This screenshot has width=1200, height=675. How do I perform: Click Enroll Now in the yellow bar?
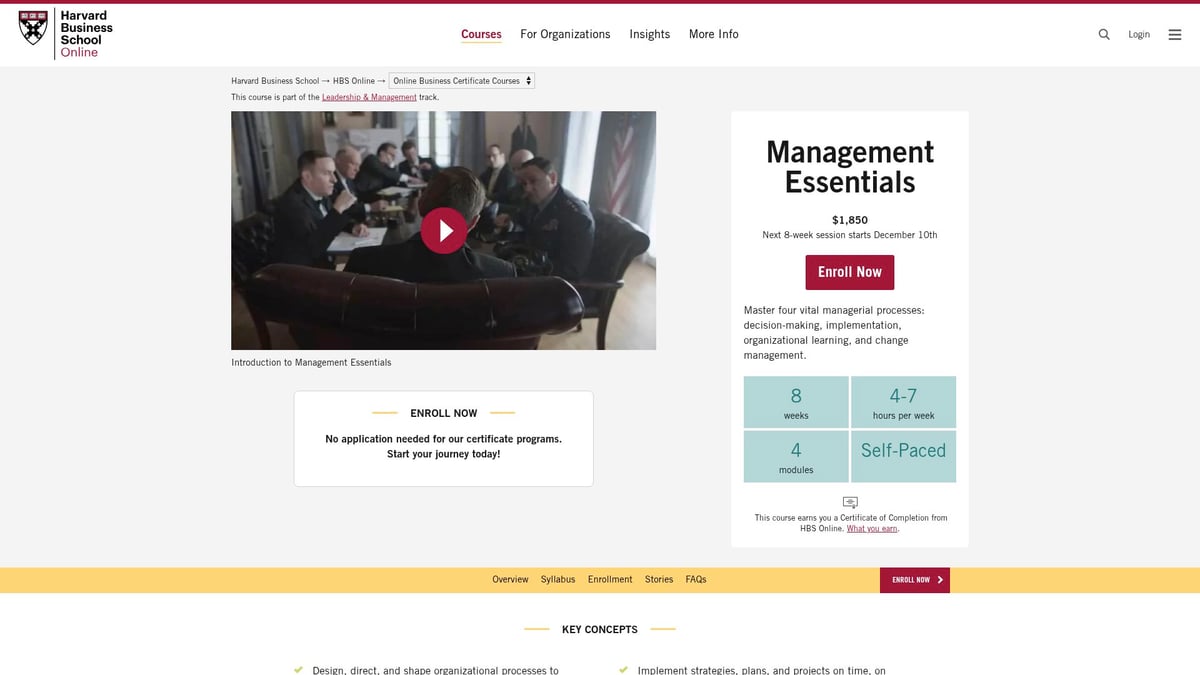(914, 580)
